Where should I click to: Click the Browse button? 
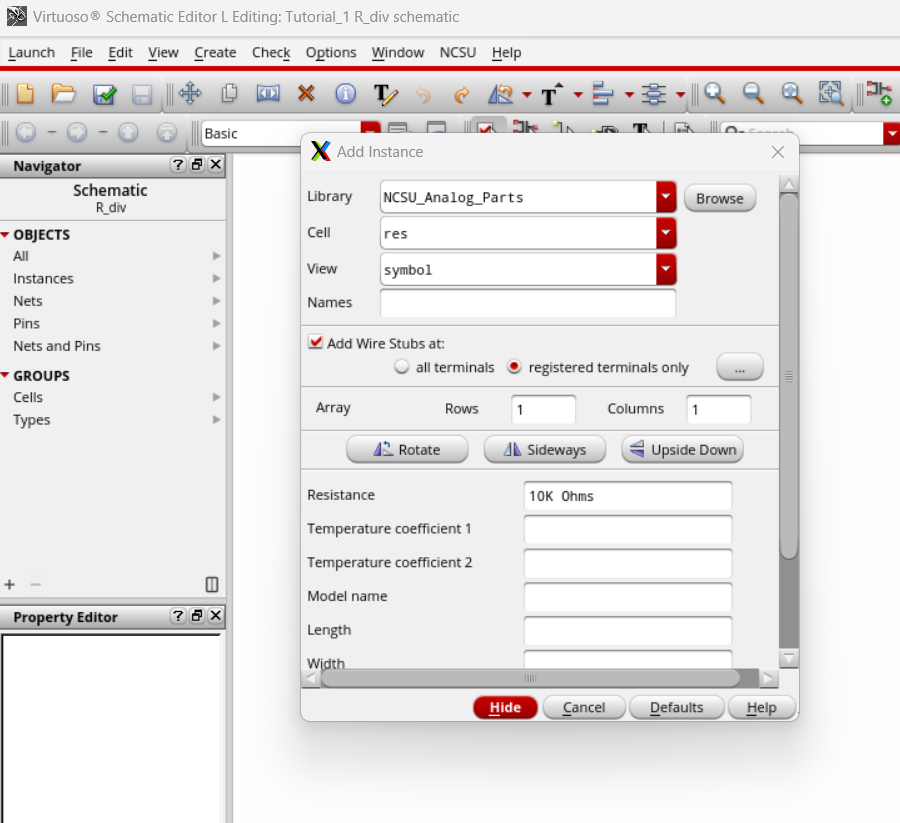(719, 198)
